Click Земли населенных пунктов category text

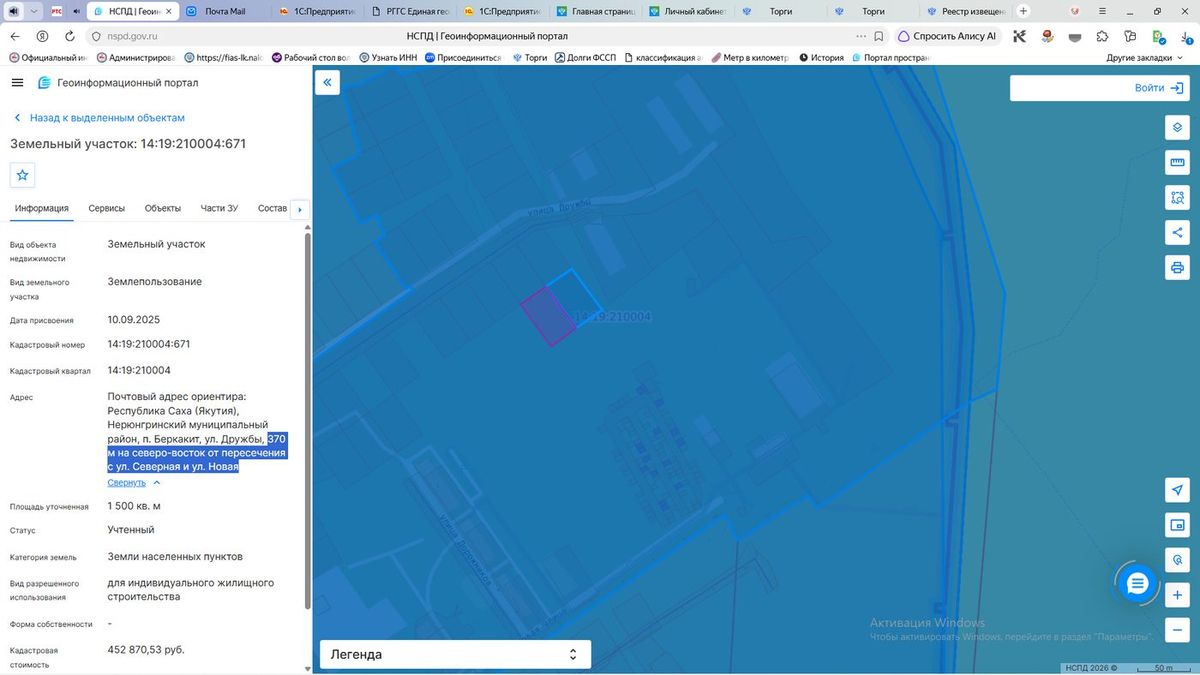coord(175,557)
